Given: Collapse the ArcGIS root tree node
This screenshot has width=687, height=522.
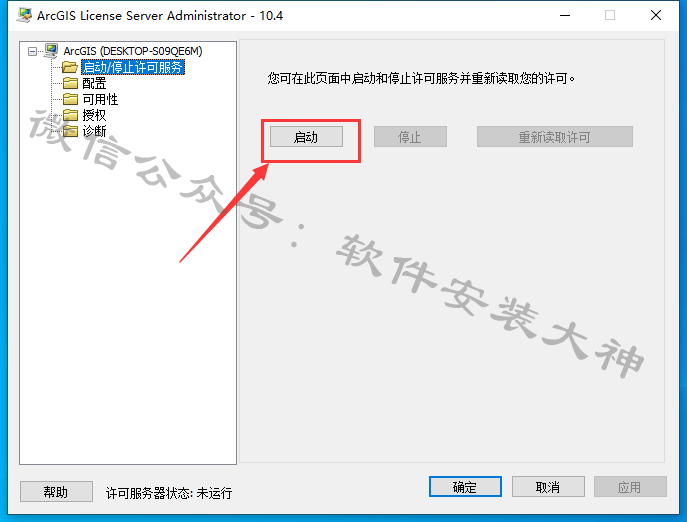Looking at the screenshot, I should 32,51.
